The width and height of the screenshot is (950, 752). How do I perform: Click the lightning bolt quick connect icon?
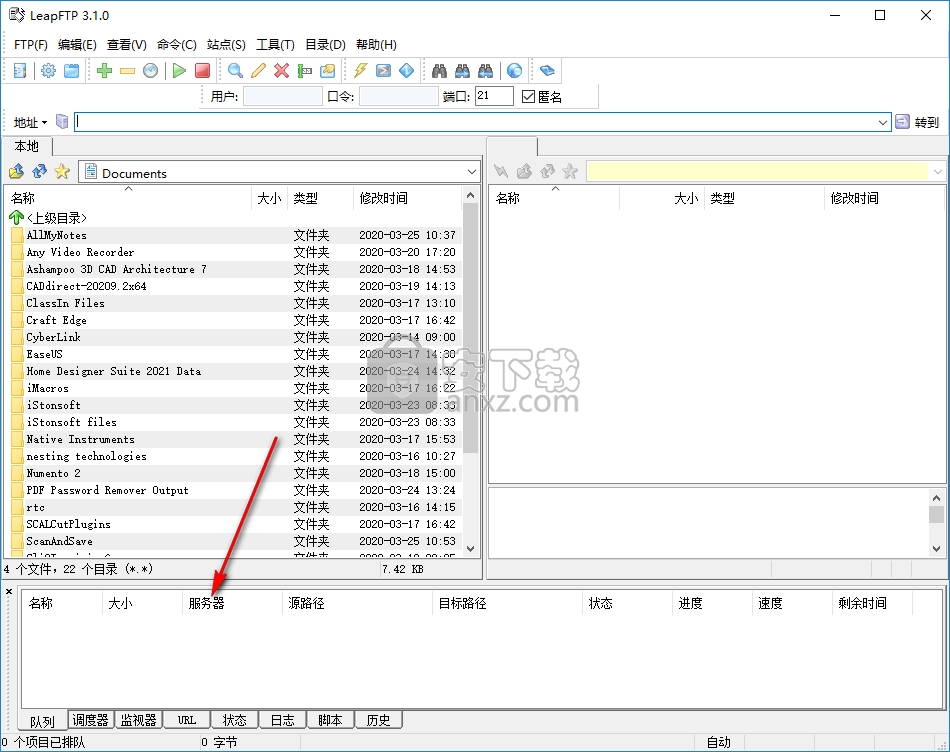(361, 70)
